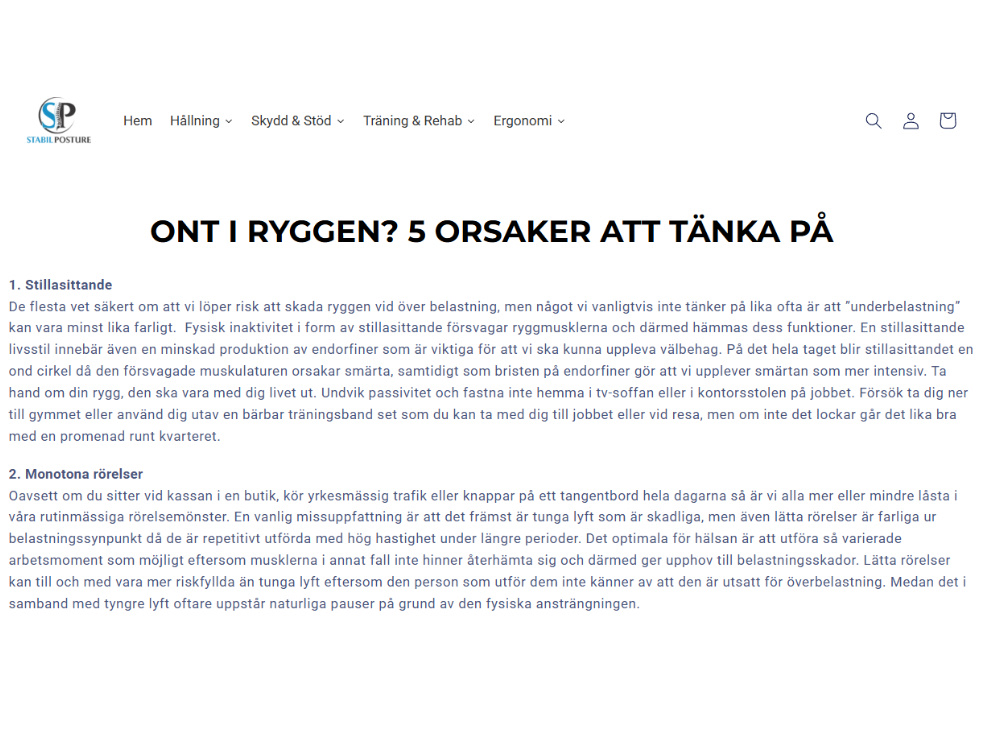Click the text "med en promenad runt kvarteret."
Screen dimensions: 1000x750
tap(115, 436)
